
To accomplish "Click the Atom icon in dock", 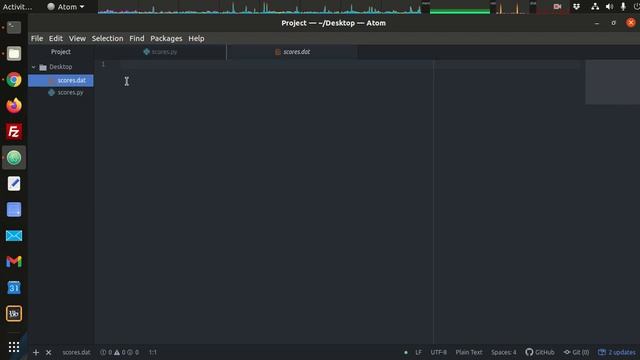I will tap(14, 158).
